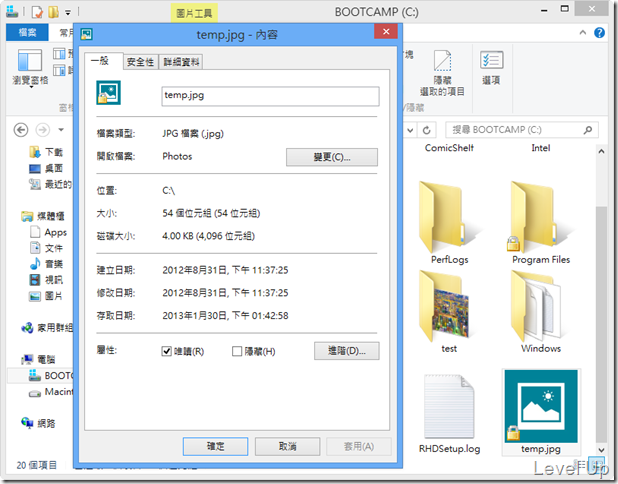Viewport: 618px width, 484px height.
Task: Click the drive icon in Explorer title bar
Action: pyautogui.click(x=12, y=12)
